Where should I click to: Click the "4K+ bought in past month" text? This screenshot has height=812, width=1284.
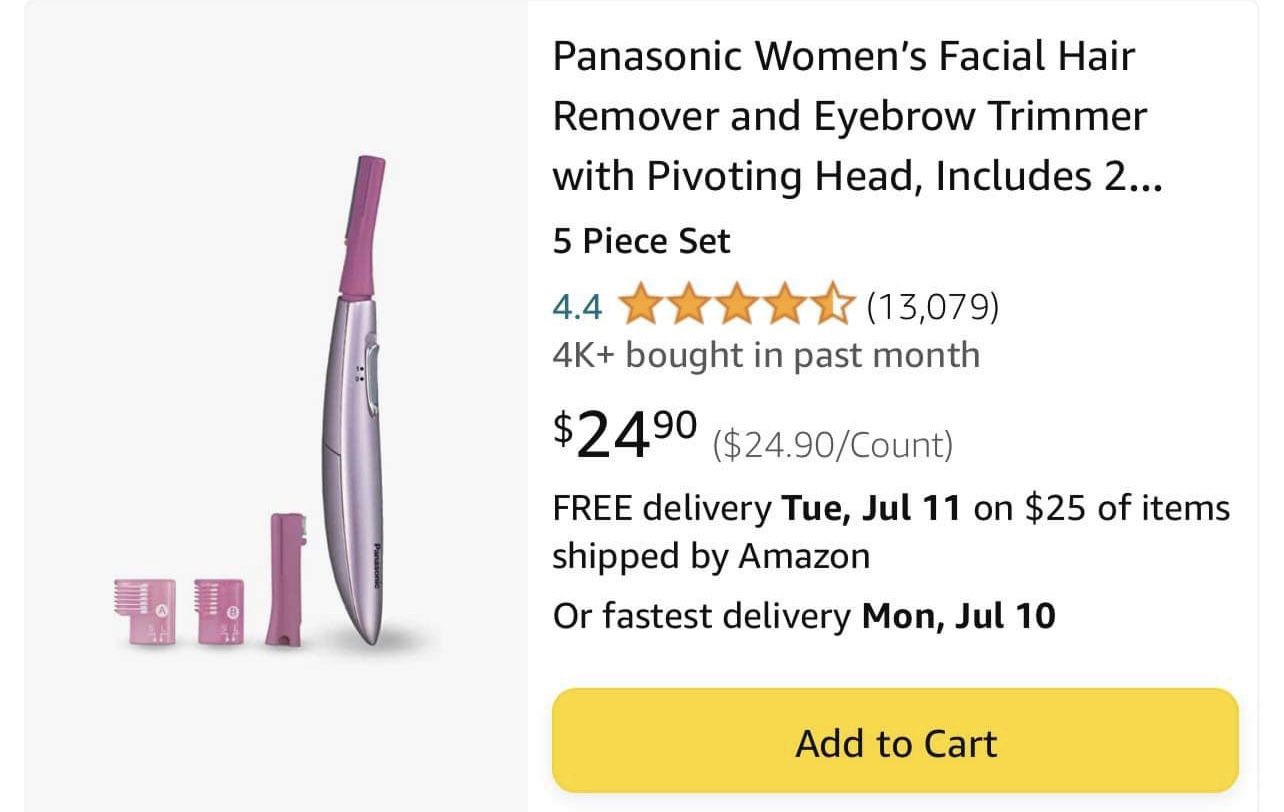coord(766,355)
